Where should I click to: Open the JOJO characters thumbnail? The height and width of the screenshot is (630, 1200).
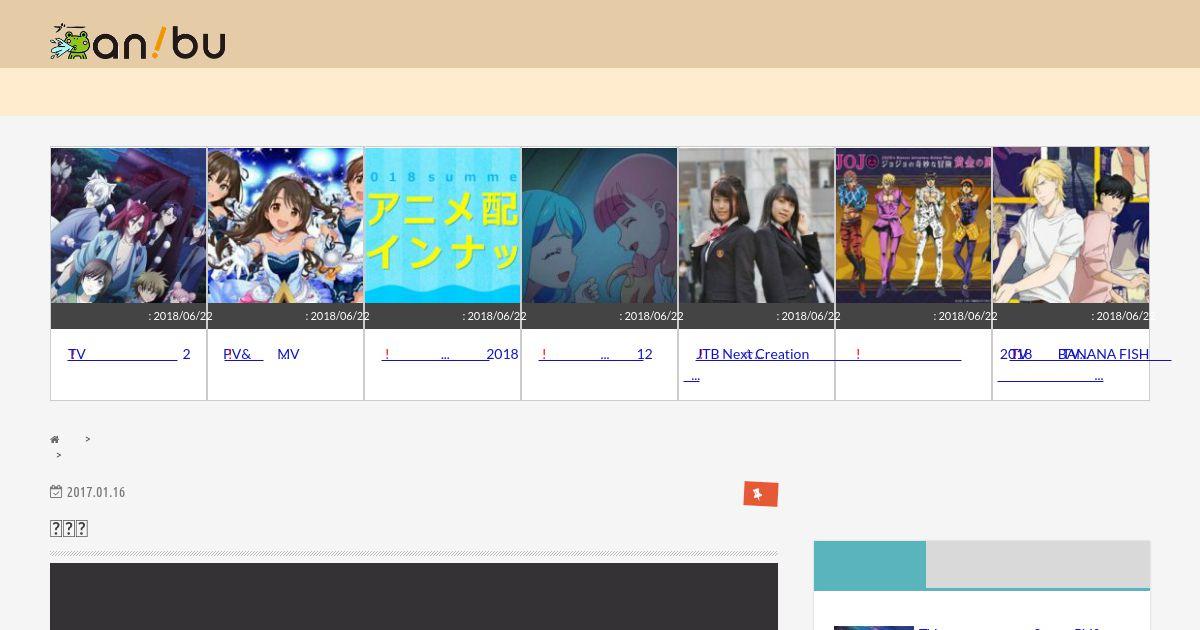[x=914, y=225]
